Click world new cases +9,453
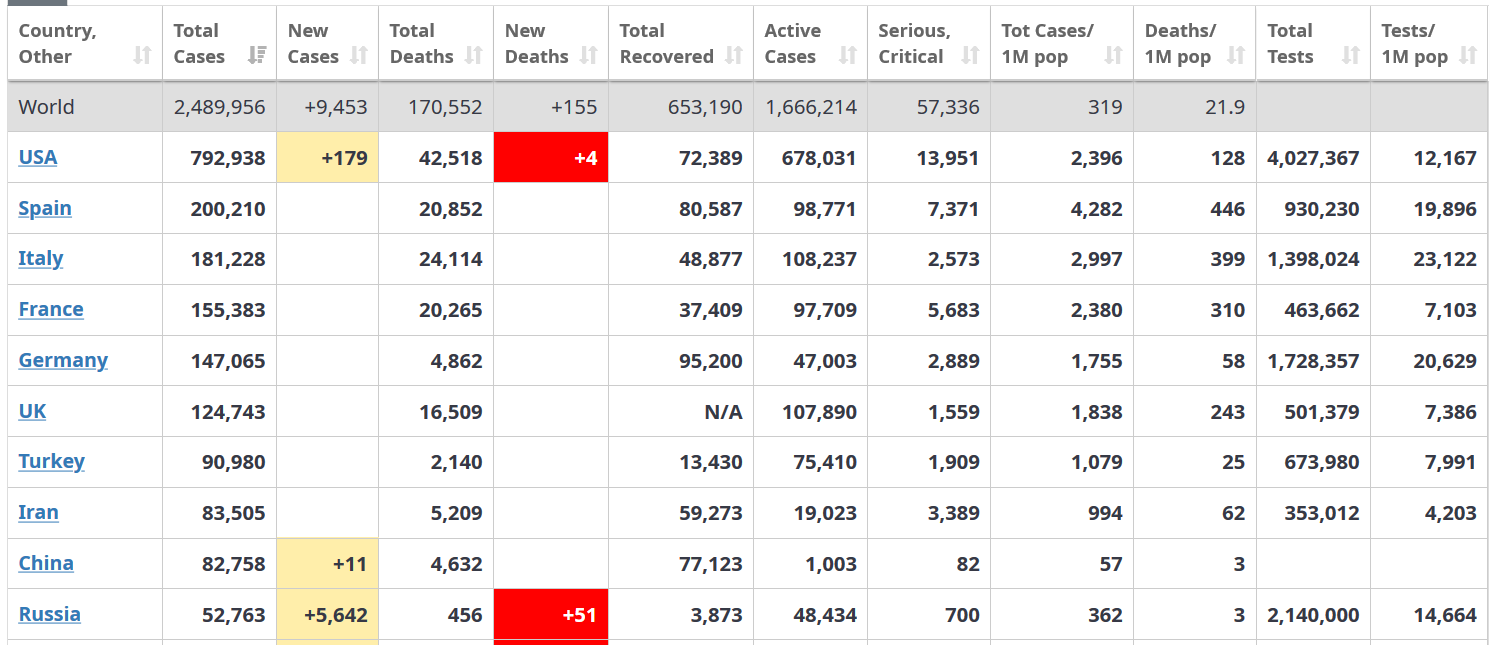This screenshot has width=1493, height=645. pos(335,107)
